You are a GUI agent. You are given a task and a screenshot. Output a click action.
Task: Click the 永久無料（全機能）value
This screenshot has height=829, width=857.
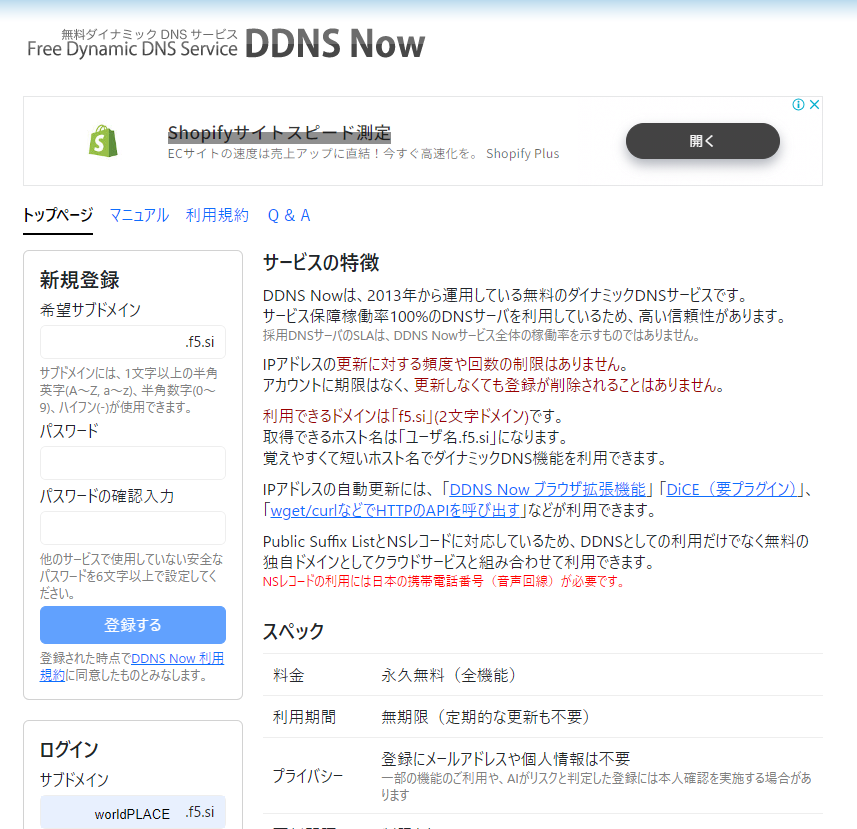coord(449,675)
